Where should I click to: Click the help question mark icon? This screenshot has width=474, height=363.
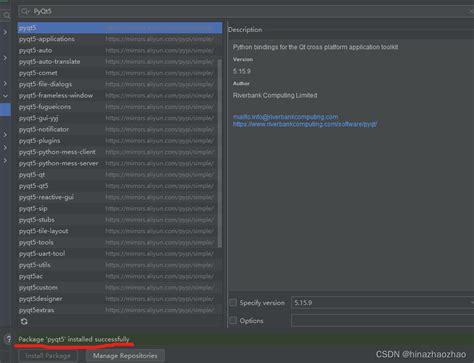pos(8,339)
